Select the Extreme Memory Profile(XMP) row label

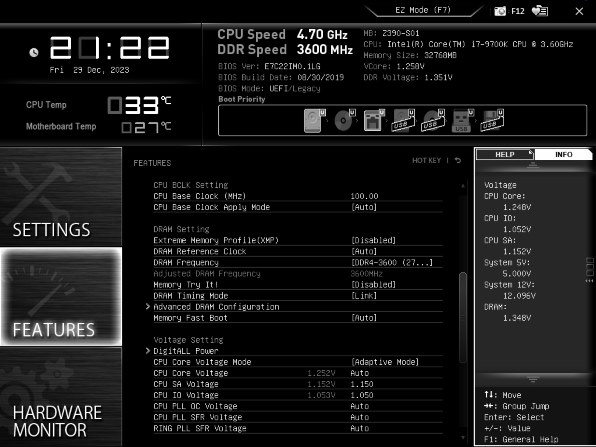216,240
